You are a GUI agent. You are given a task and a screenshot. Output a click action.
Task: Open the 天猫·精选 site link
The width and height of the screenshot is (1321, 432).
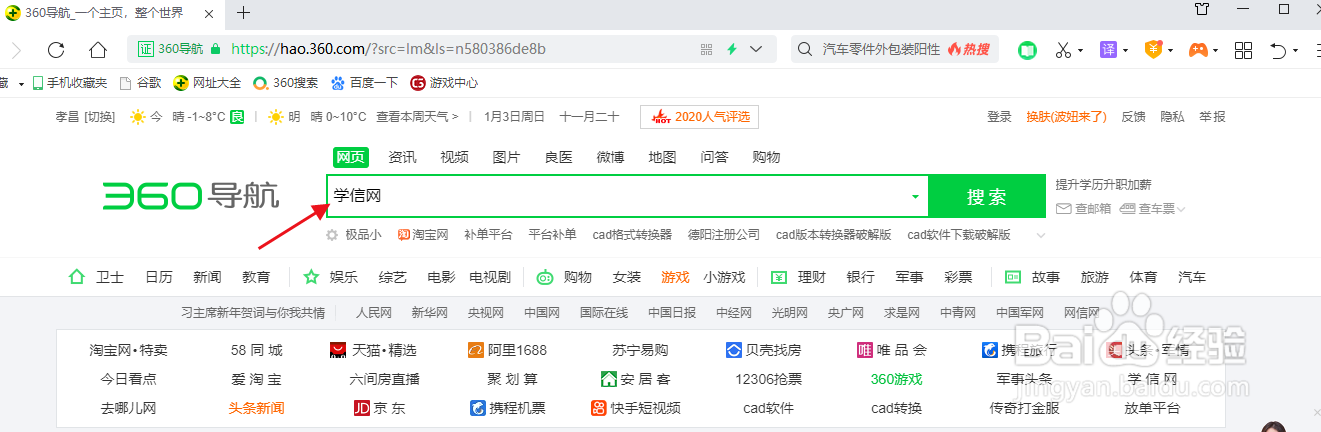pos(373,350)
